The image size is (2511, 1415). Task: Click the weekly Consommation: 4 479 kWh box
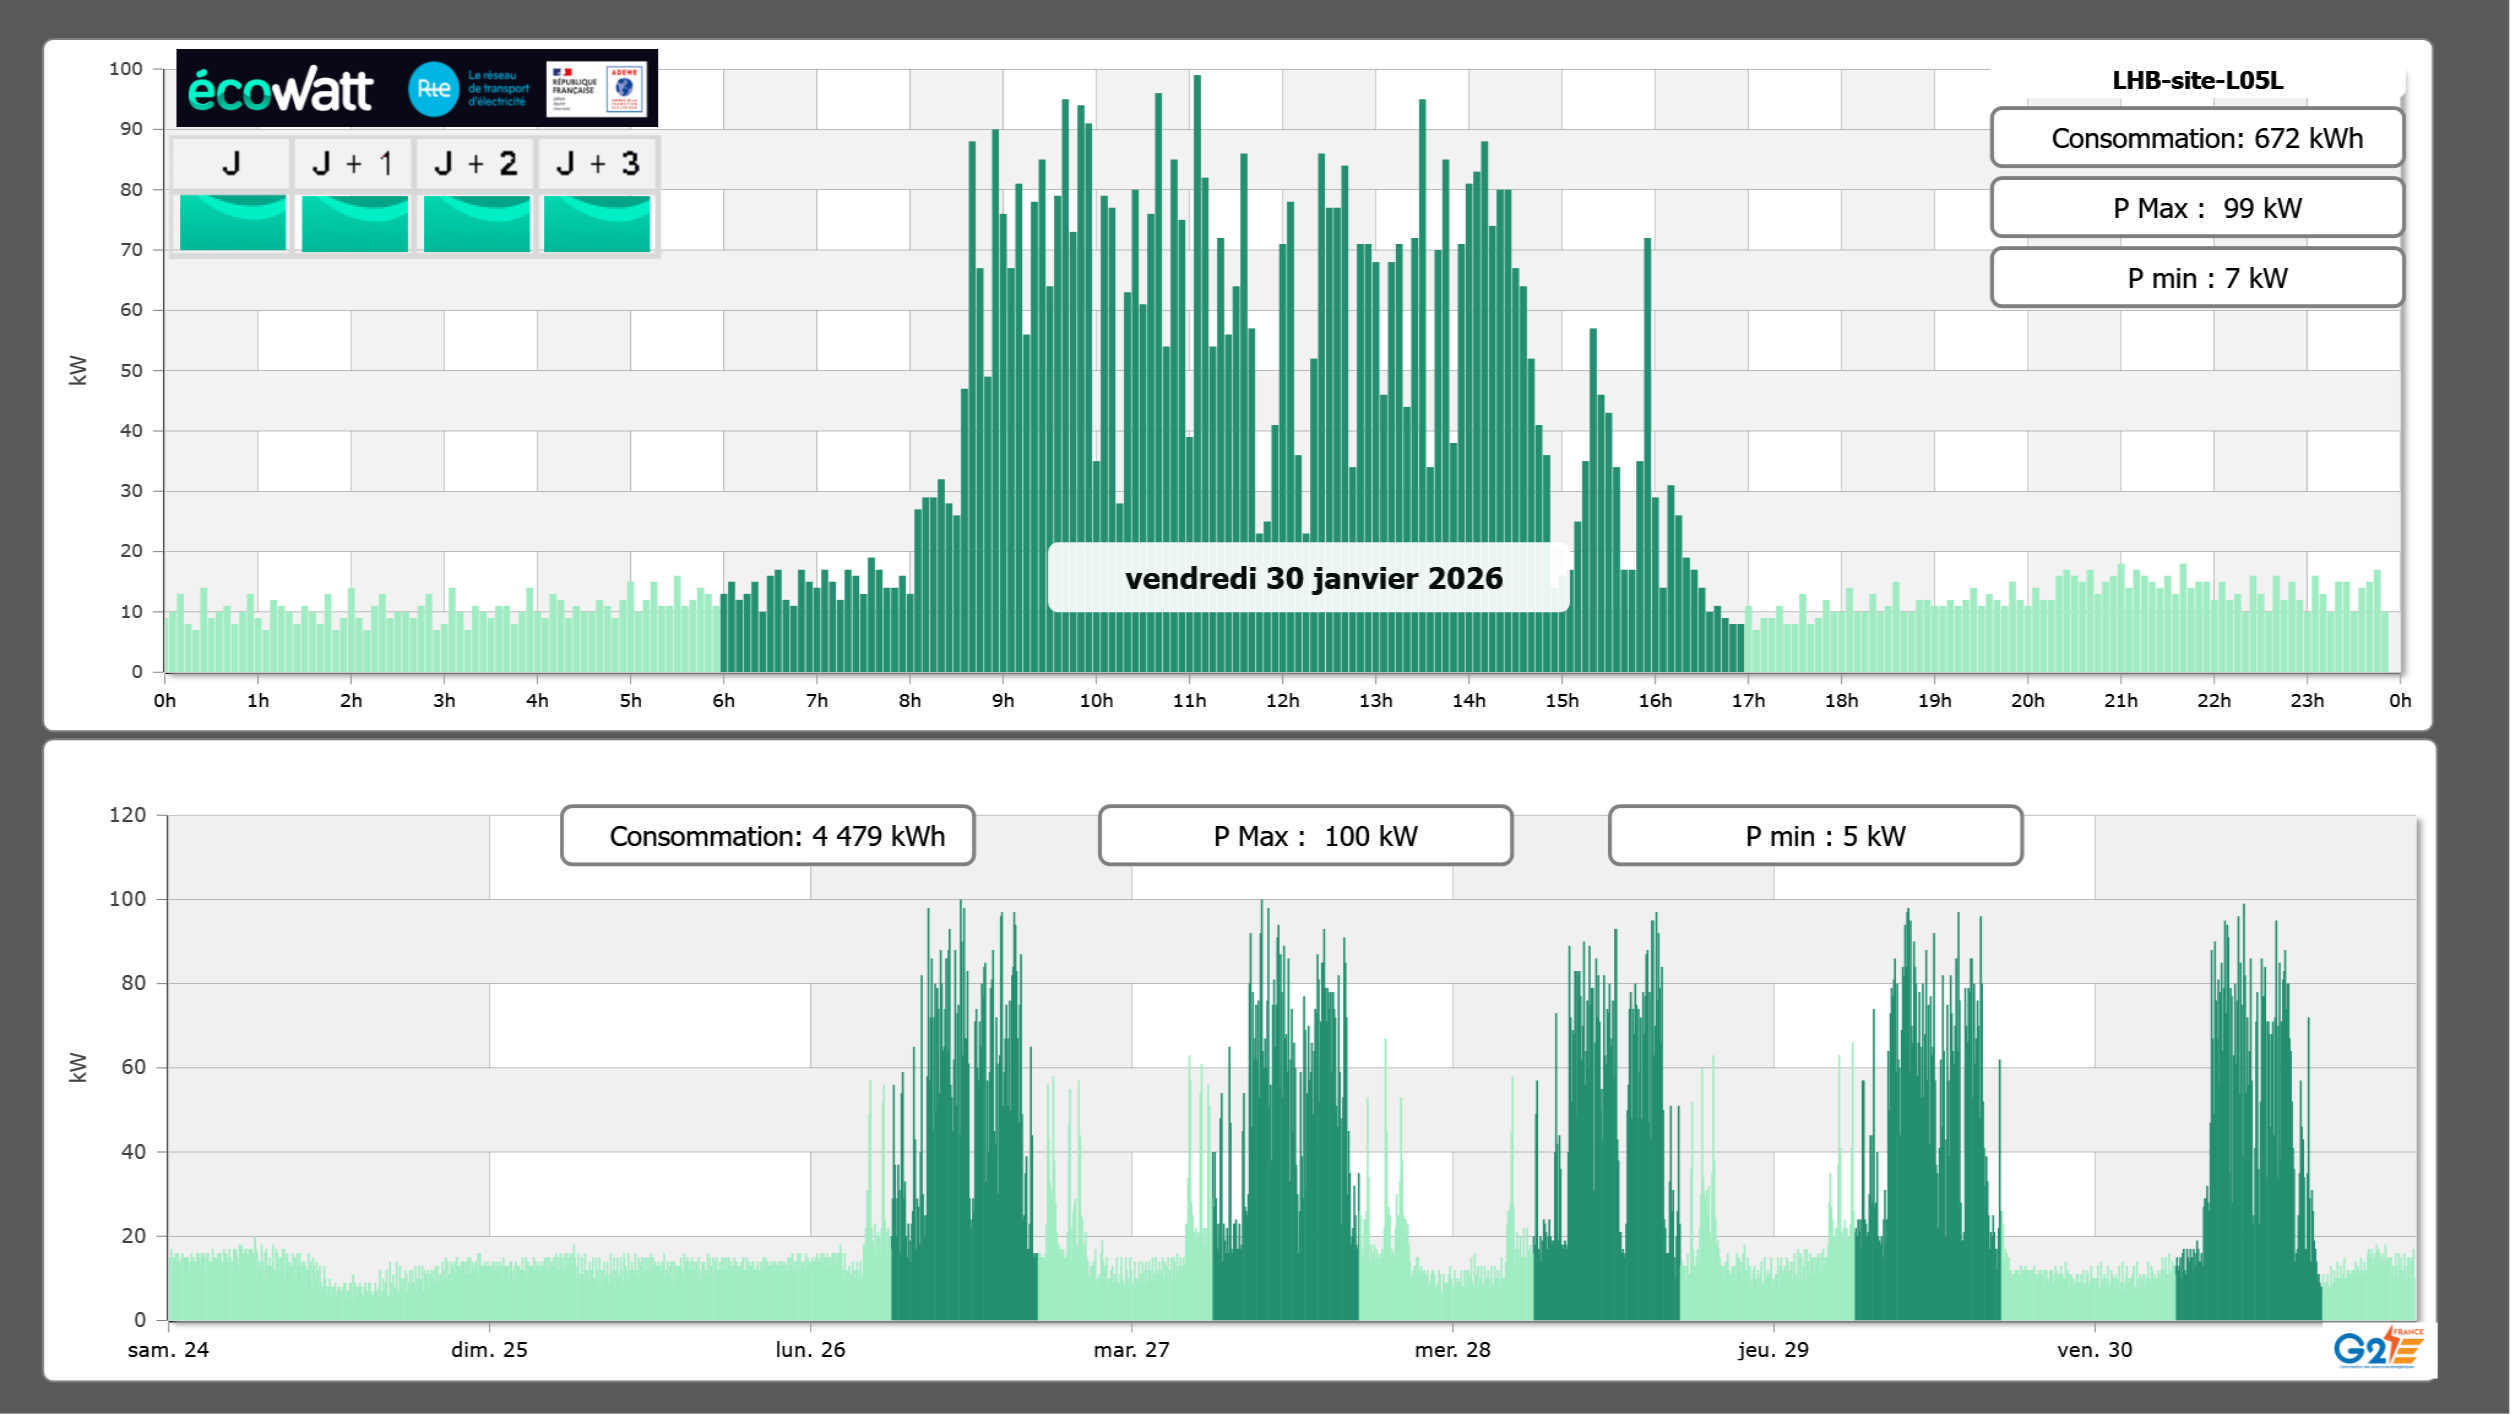[767, 836]
